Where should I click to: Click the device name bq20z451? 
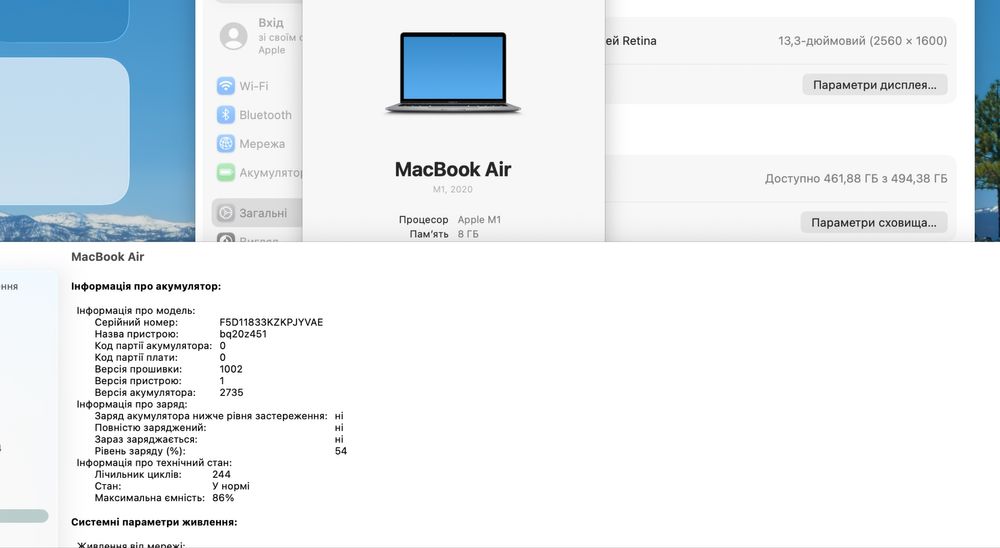coord(243,334)
